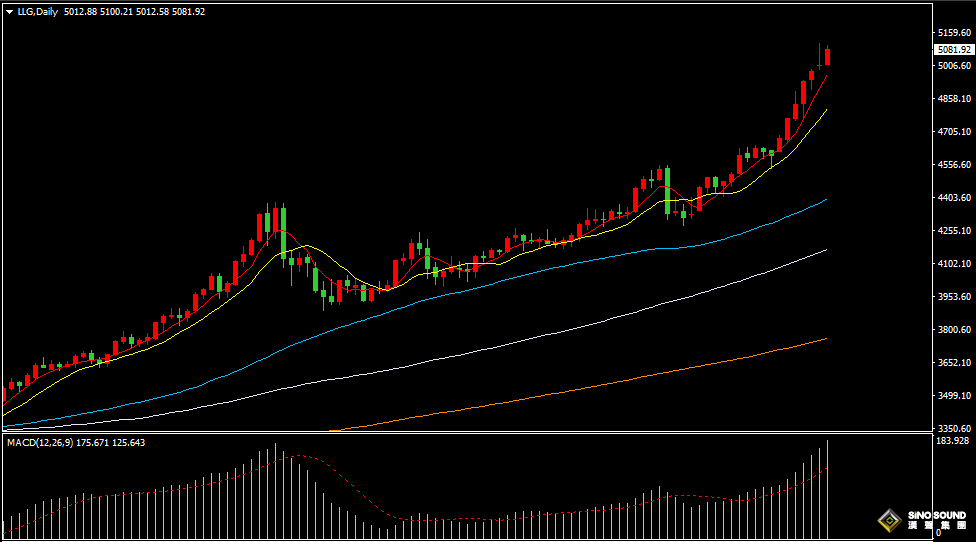Click the 3800.60 price axis label

[952, 330]
